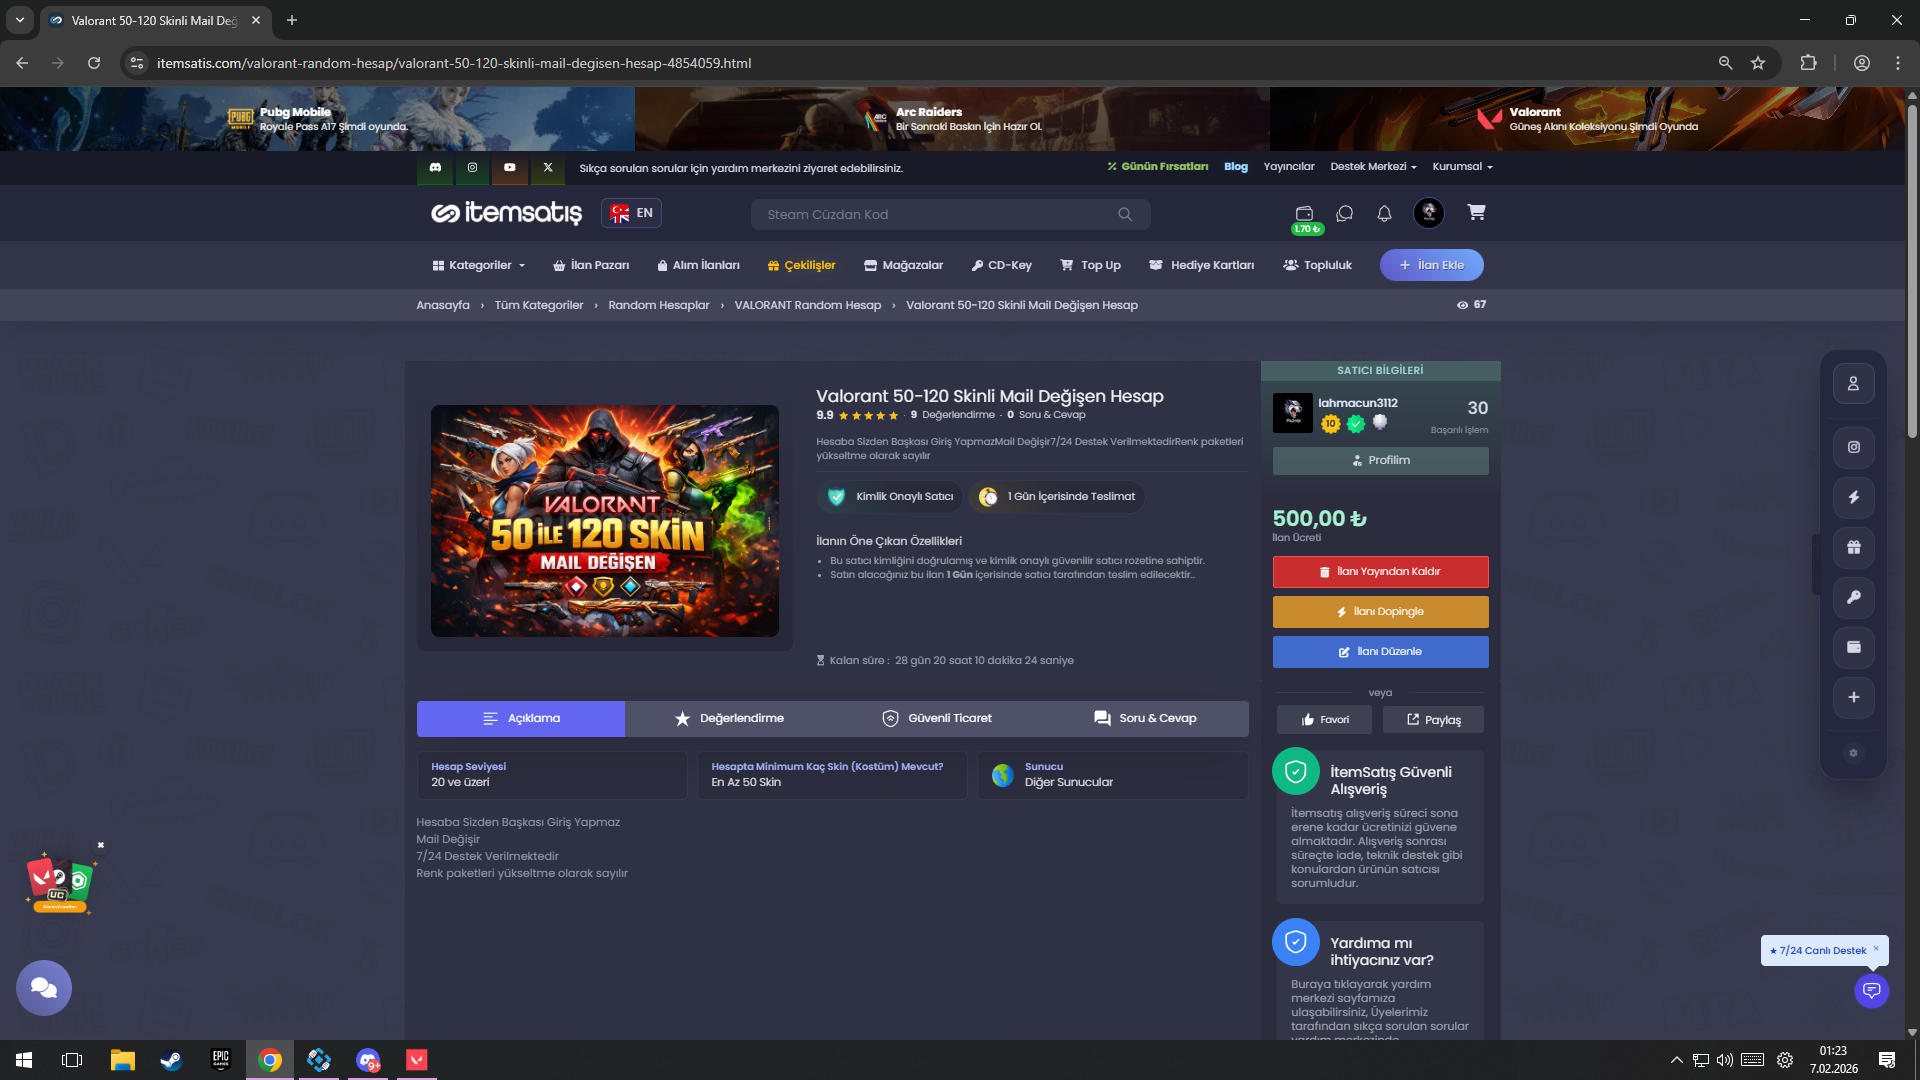Click the gift icon in the right sidebar
1920x1080 pixels.
1853,547
